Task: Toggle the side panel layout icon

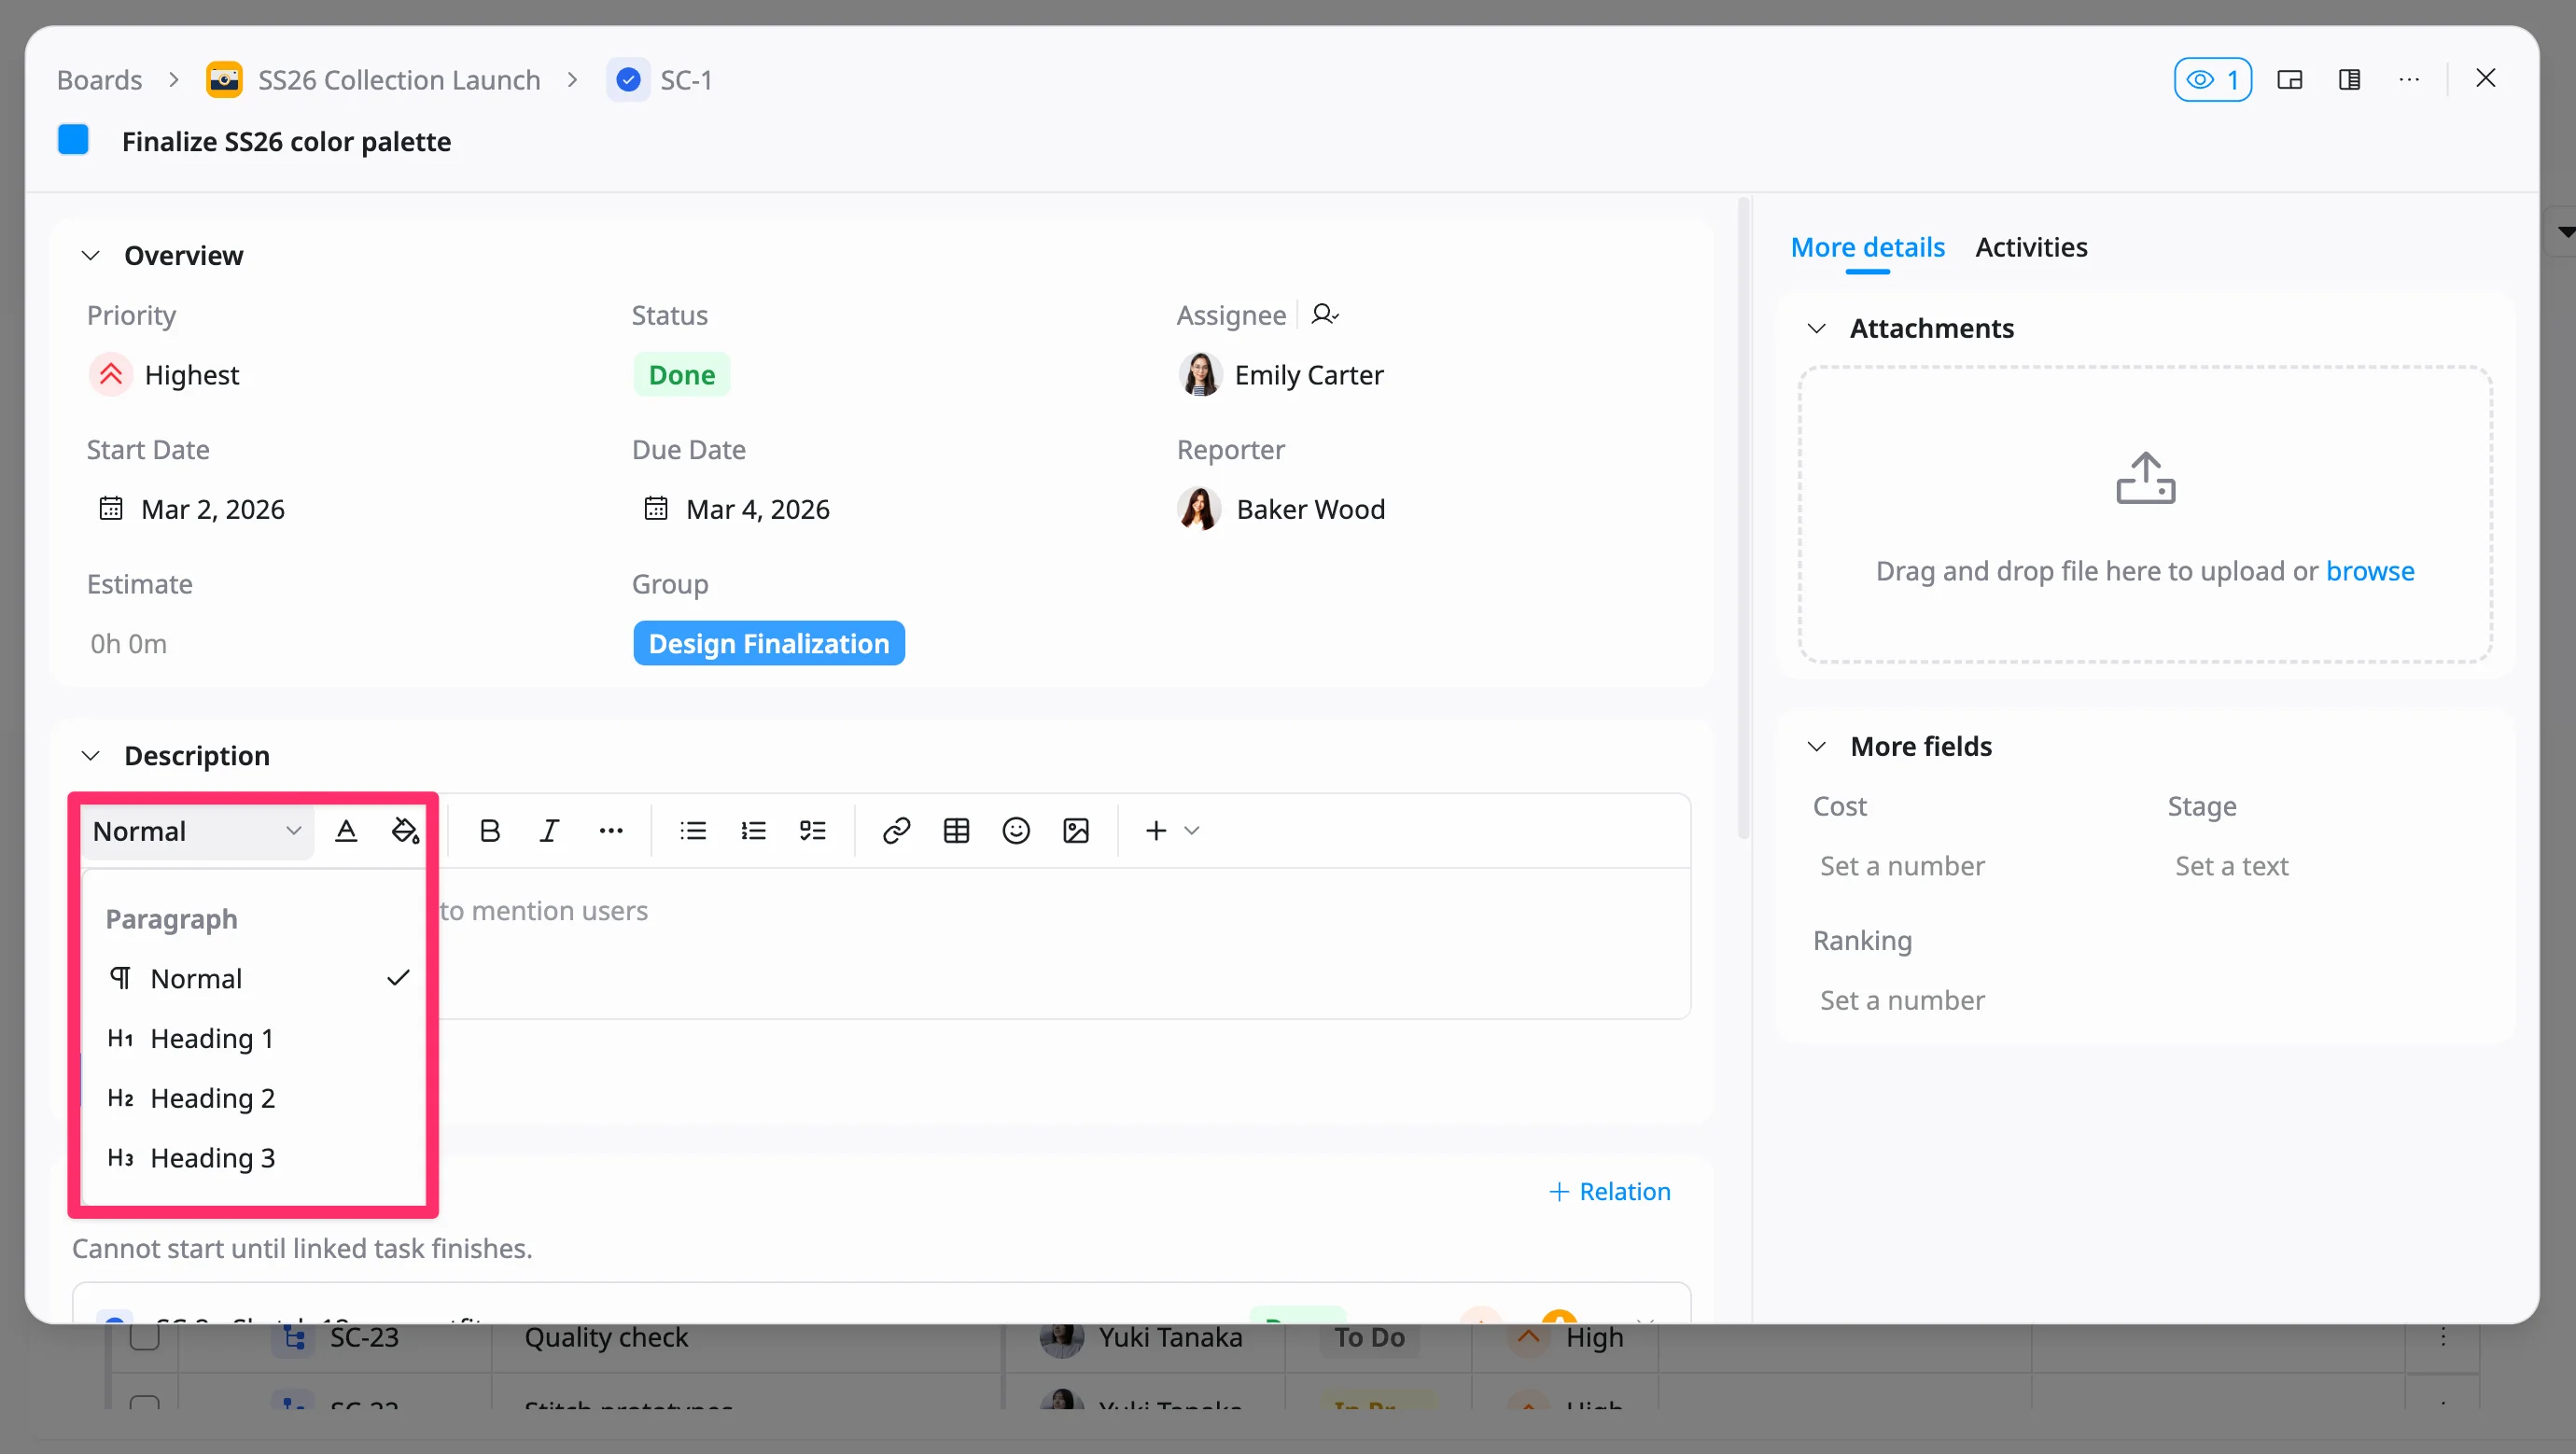Action: [x=2349, y=79]
